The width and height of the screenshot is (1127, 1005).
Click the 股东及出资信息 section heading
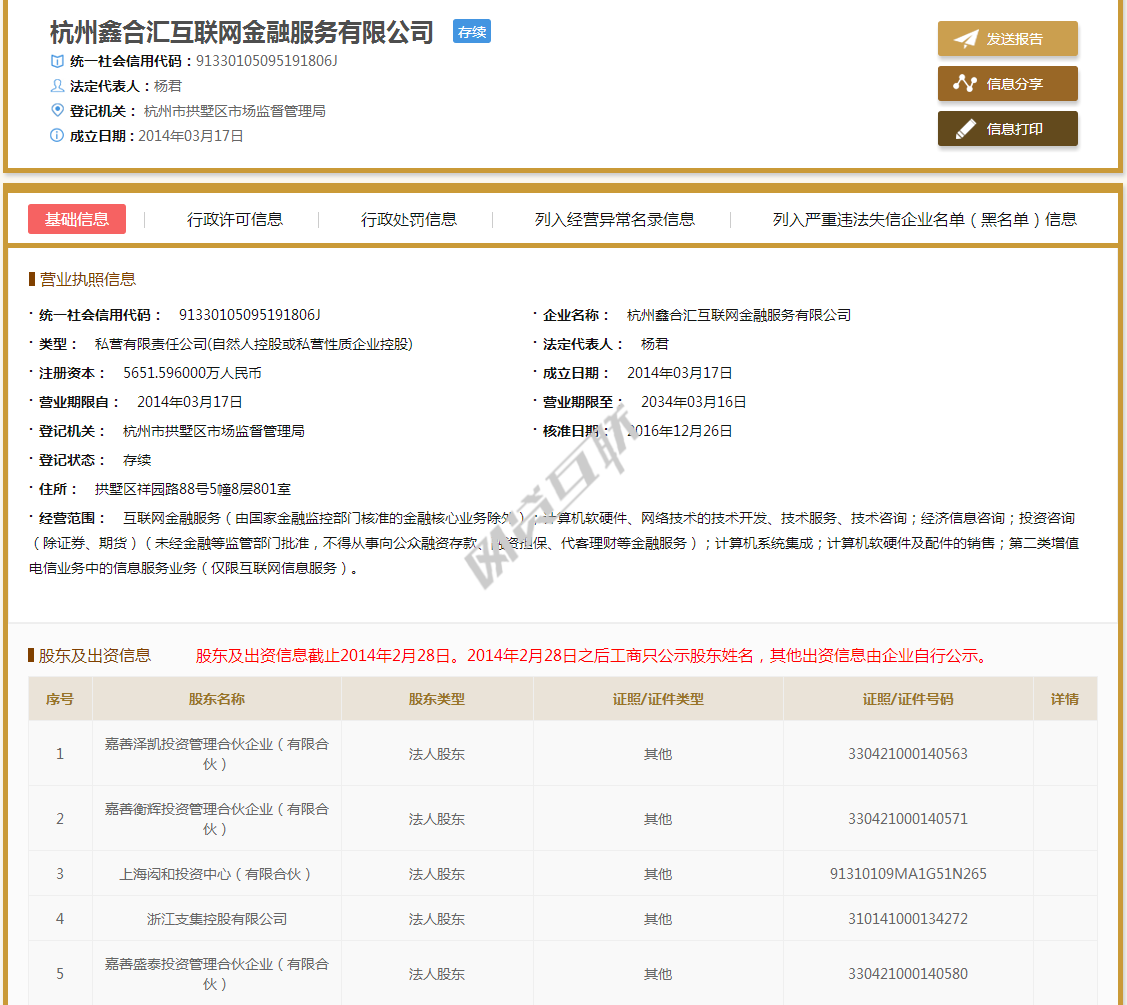coord(95,655)
